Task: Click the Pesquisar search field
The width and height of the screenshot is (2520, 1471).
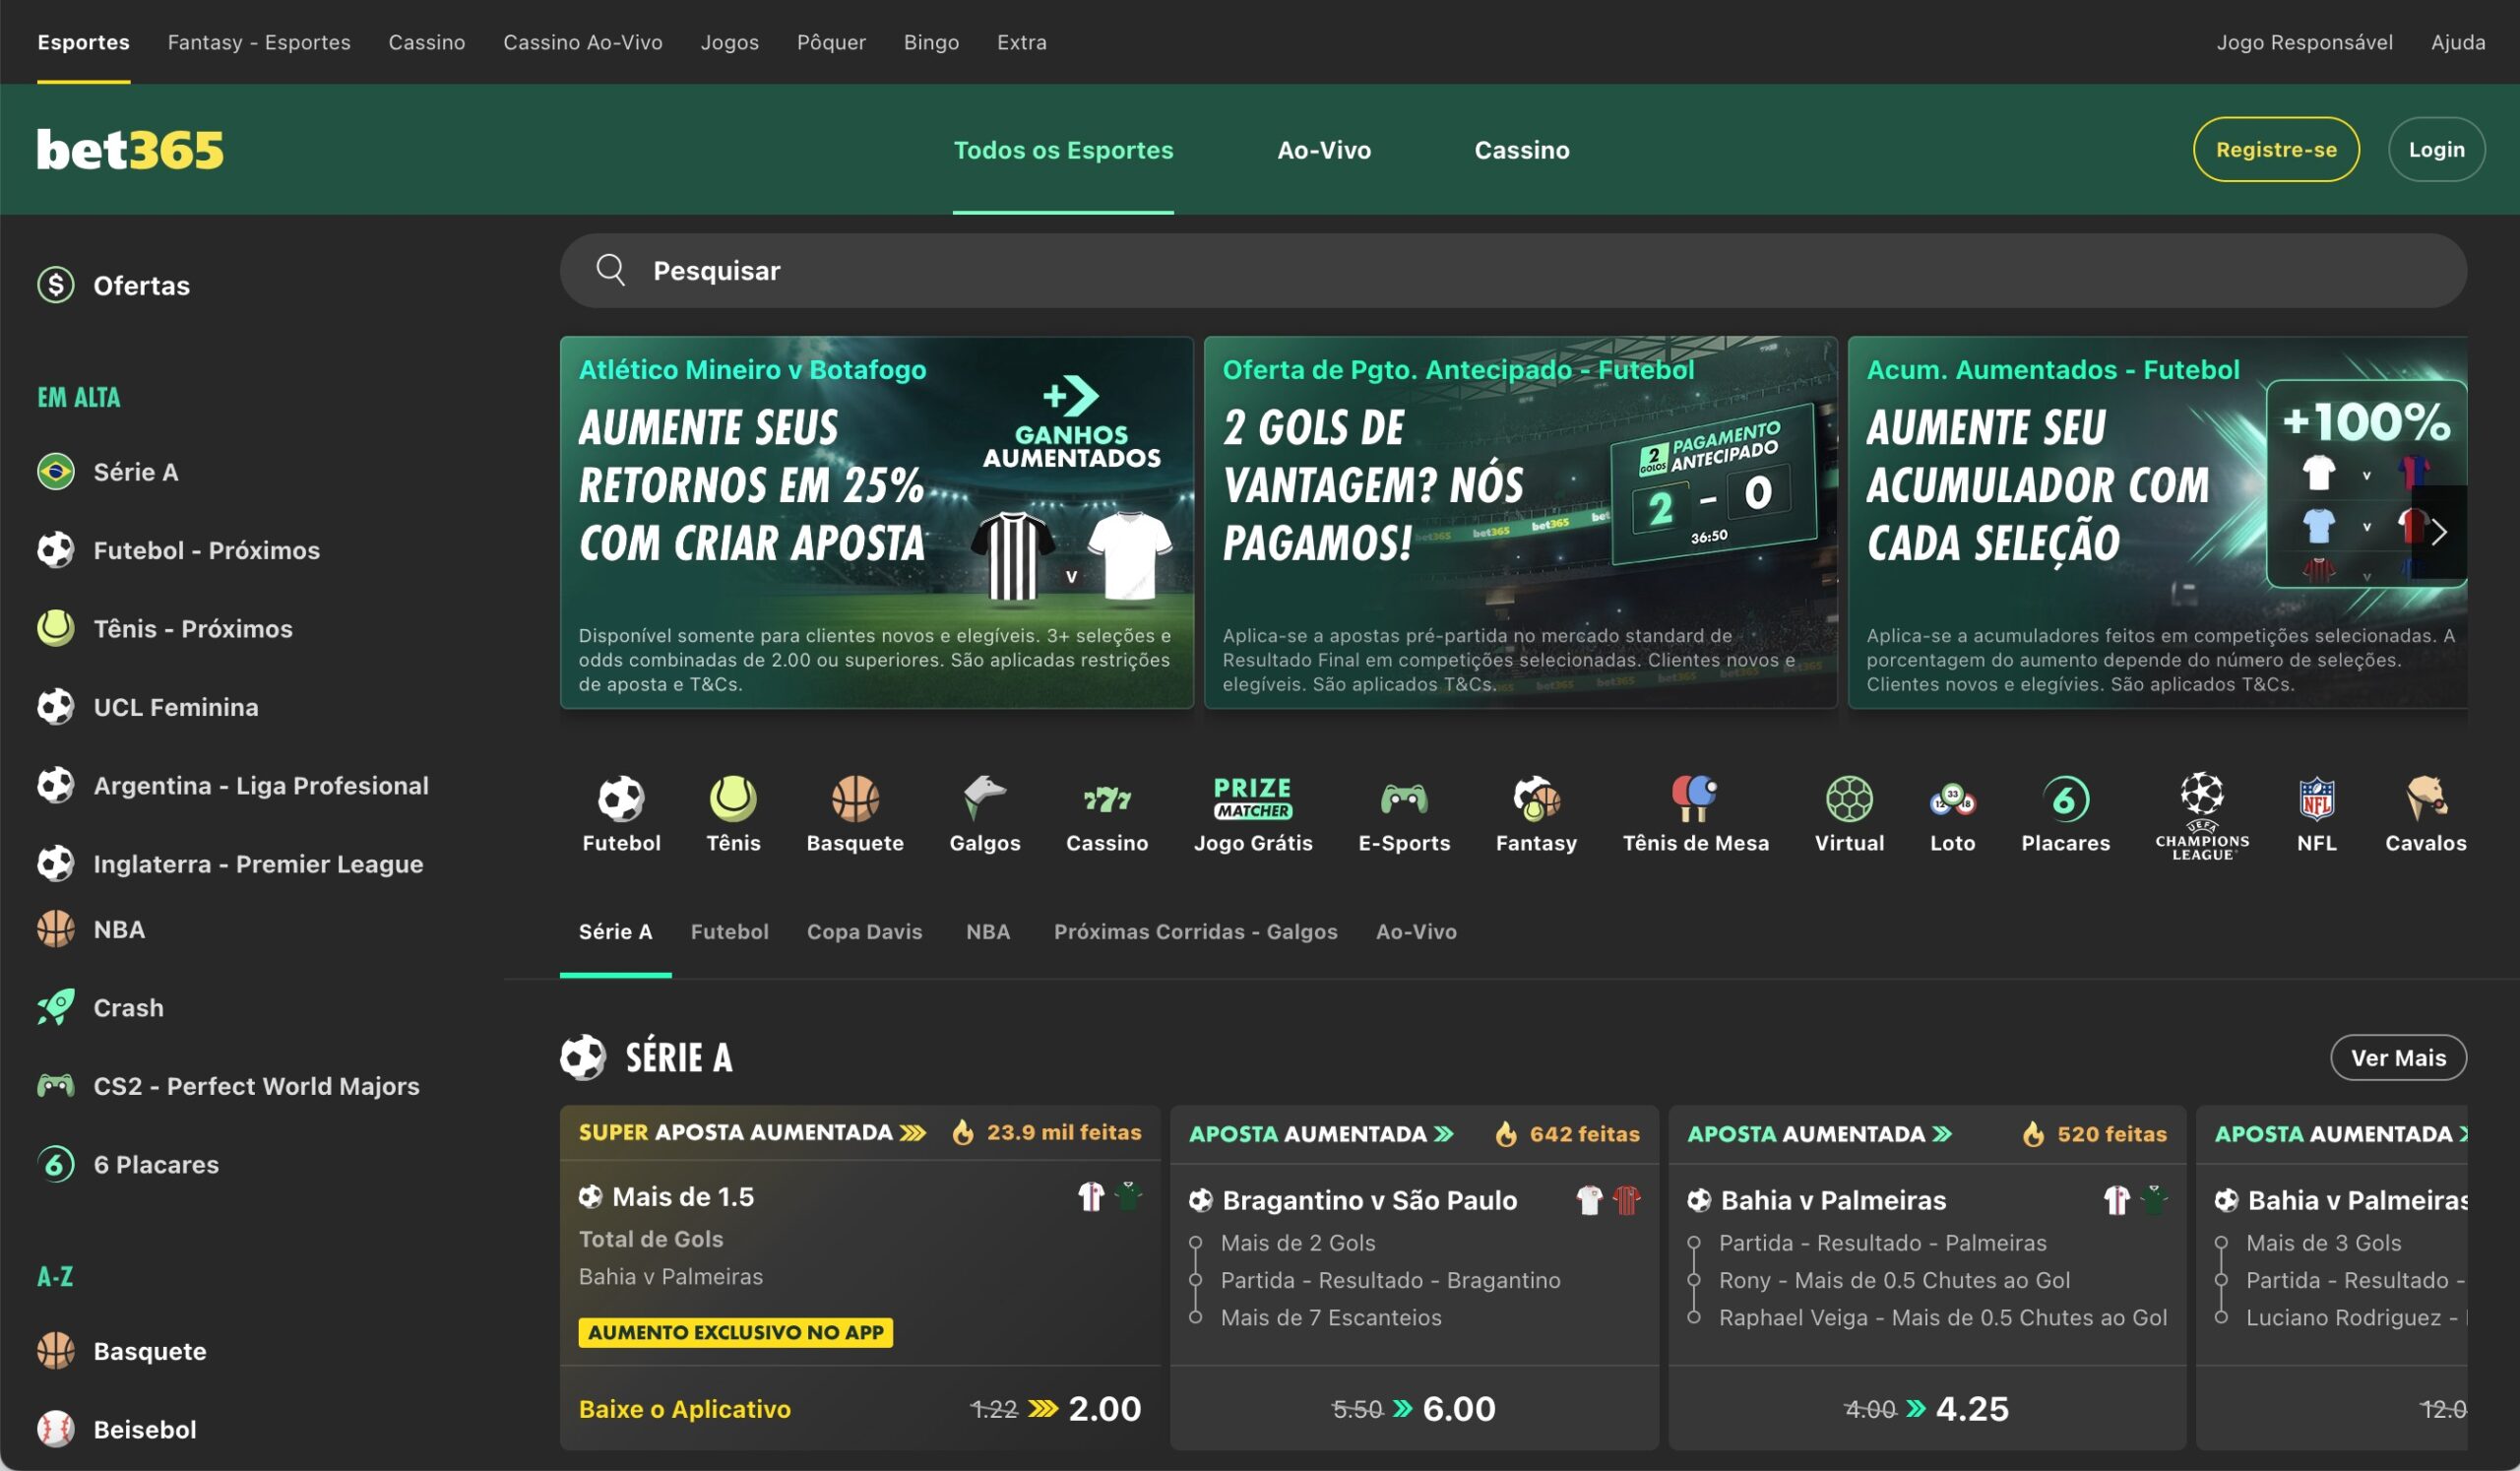Action: point(1513,270)
